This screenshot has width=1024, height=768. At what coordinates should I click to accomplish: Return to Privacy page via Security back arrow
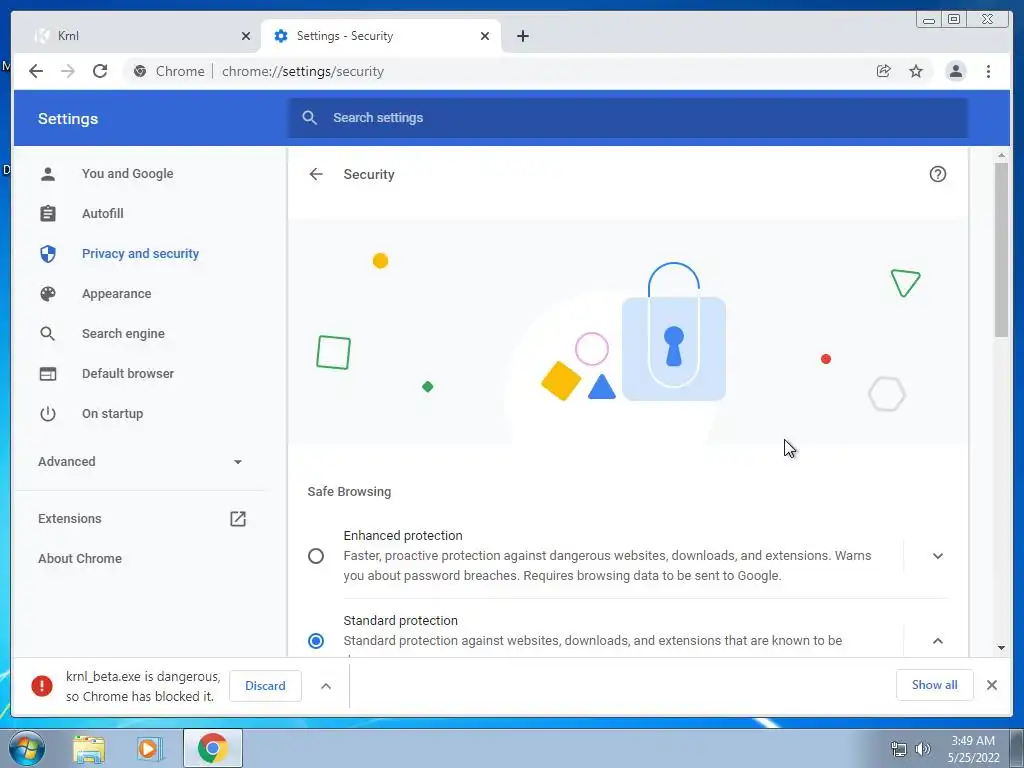point(316,174)
